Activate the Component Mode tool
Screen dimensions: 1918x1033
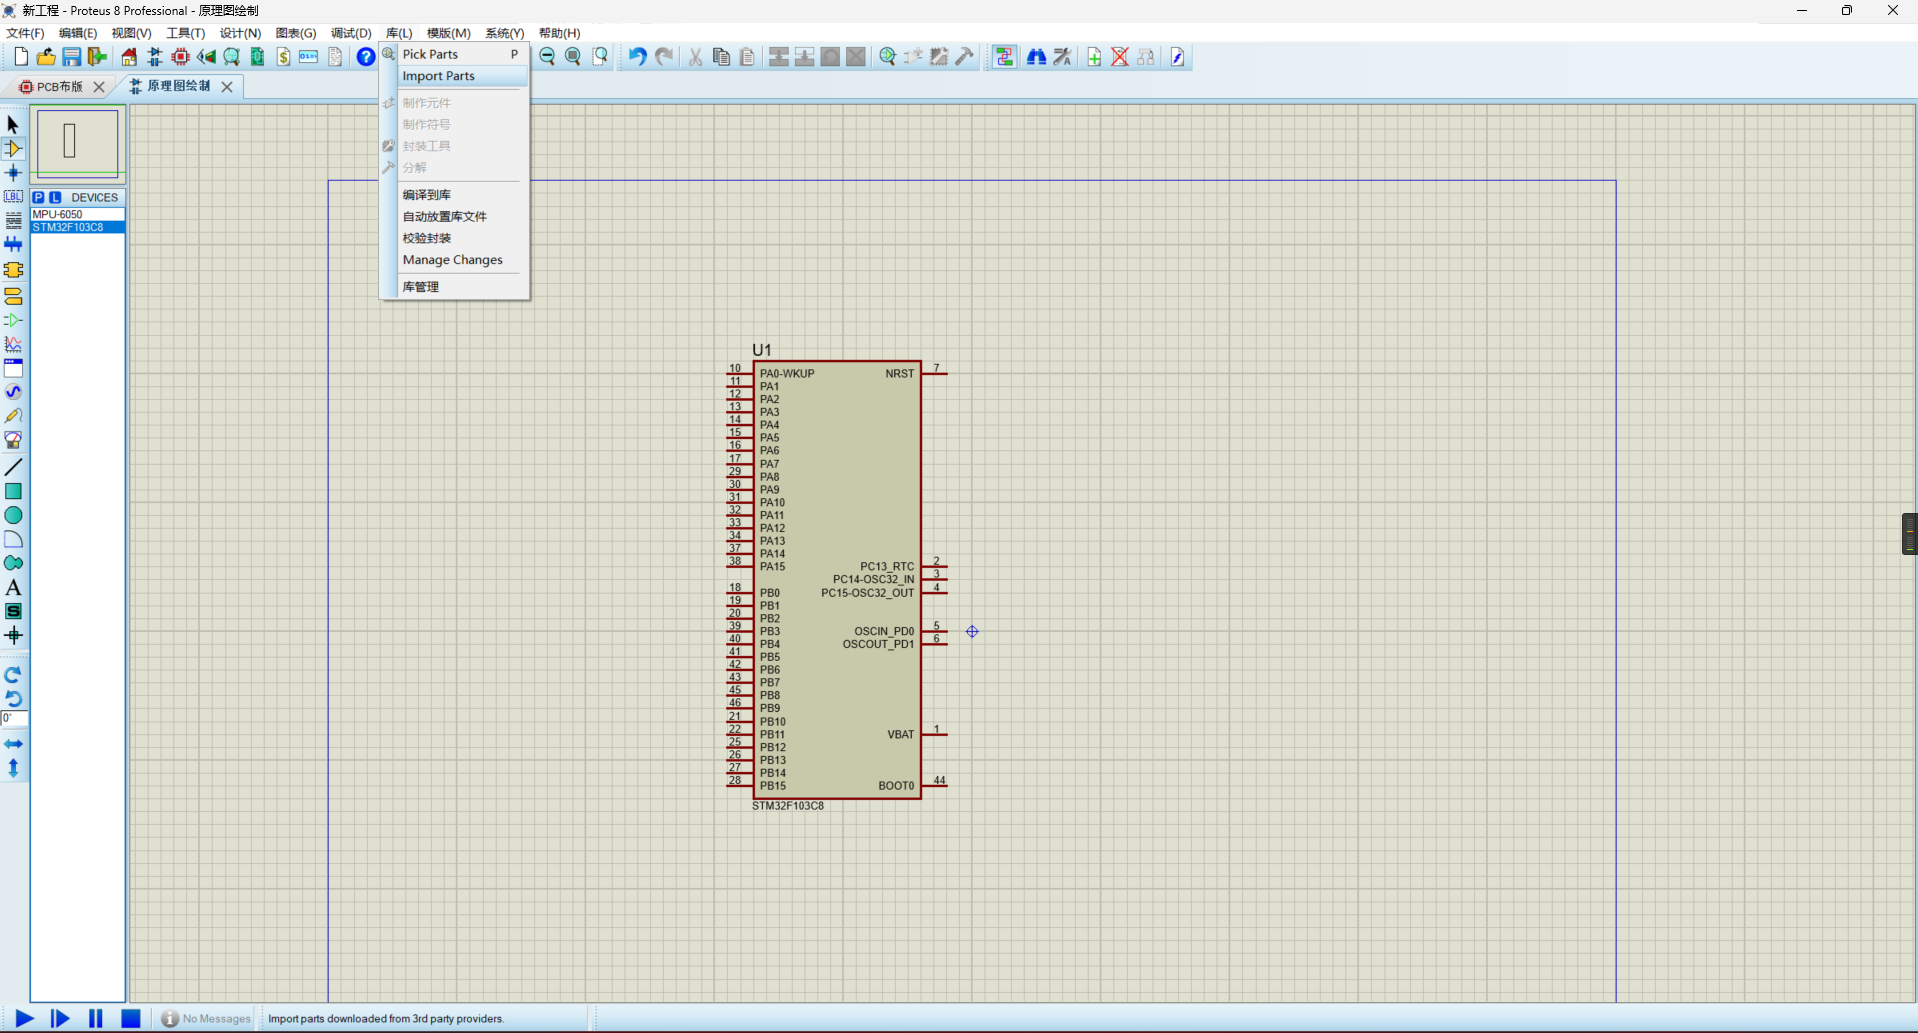[x=13, y=149]
